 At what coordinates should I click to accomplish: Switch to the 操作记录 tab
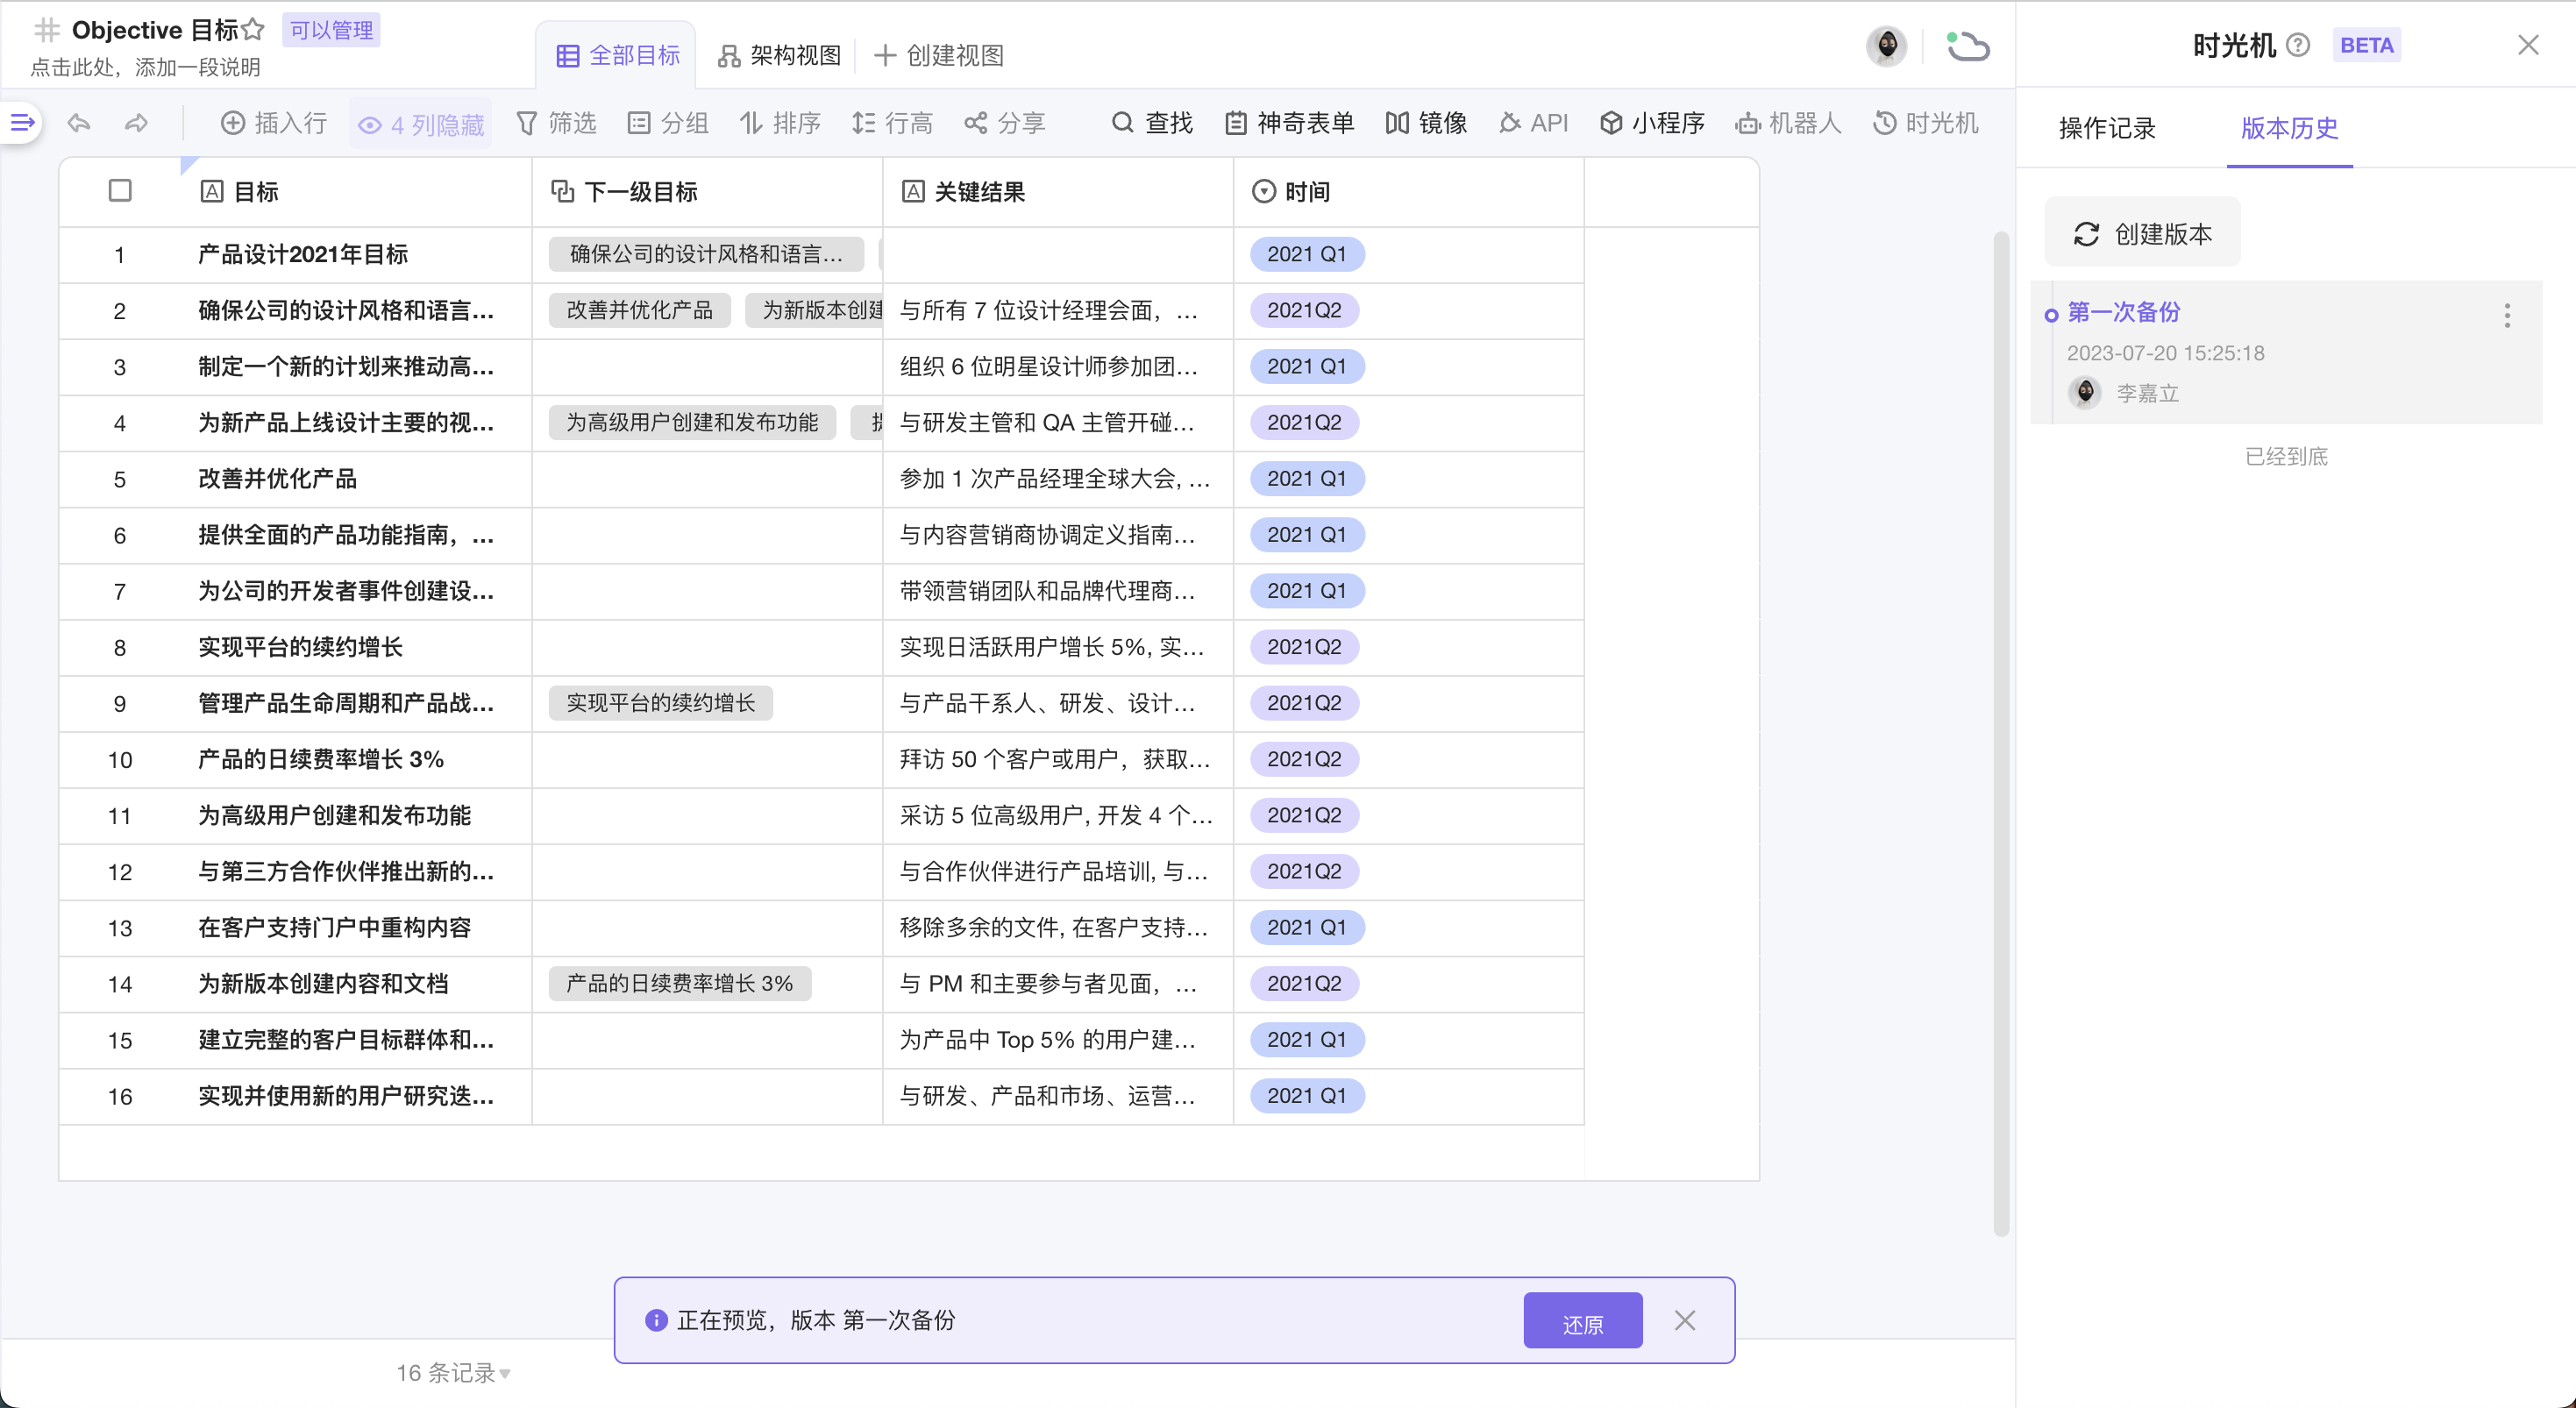pyautogui.click(x=2107, y=128)
